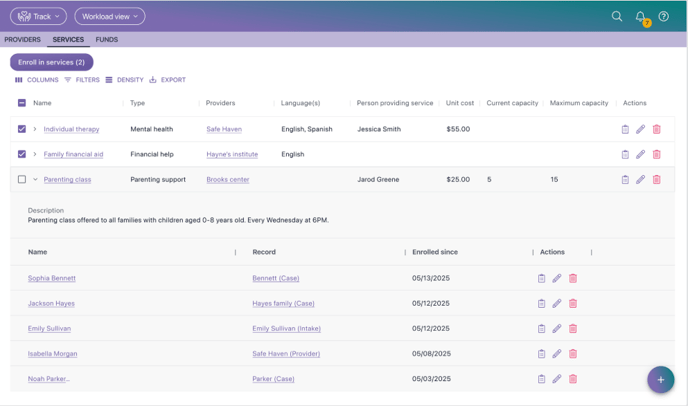
Task: Edit the Family financial aid service
Action: (x=641, y=154)
